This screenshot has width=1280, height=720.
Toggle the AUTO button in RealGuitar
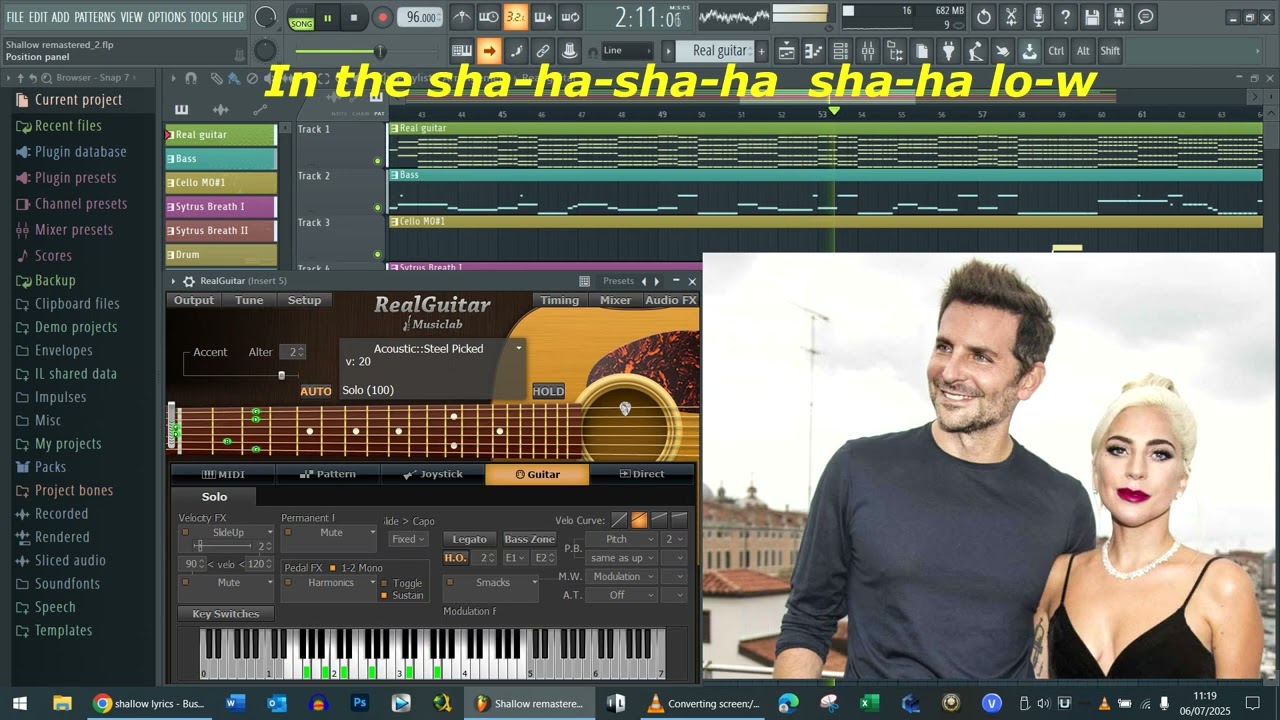[x=316, y=391]
